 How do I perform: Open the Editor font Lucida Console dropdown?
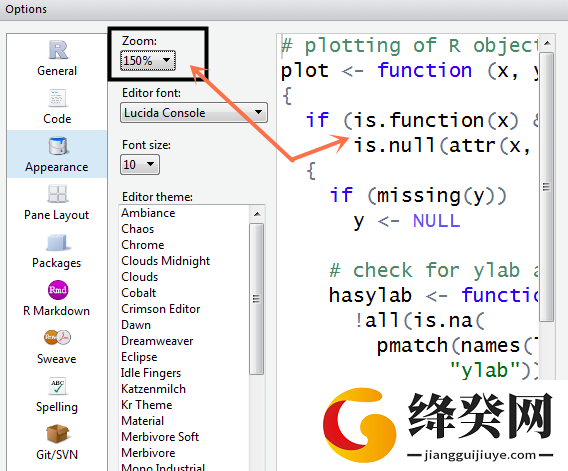click(194, 113)
